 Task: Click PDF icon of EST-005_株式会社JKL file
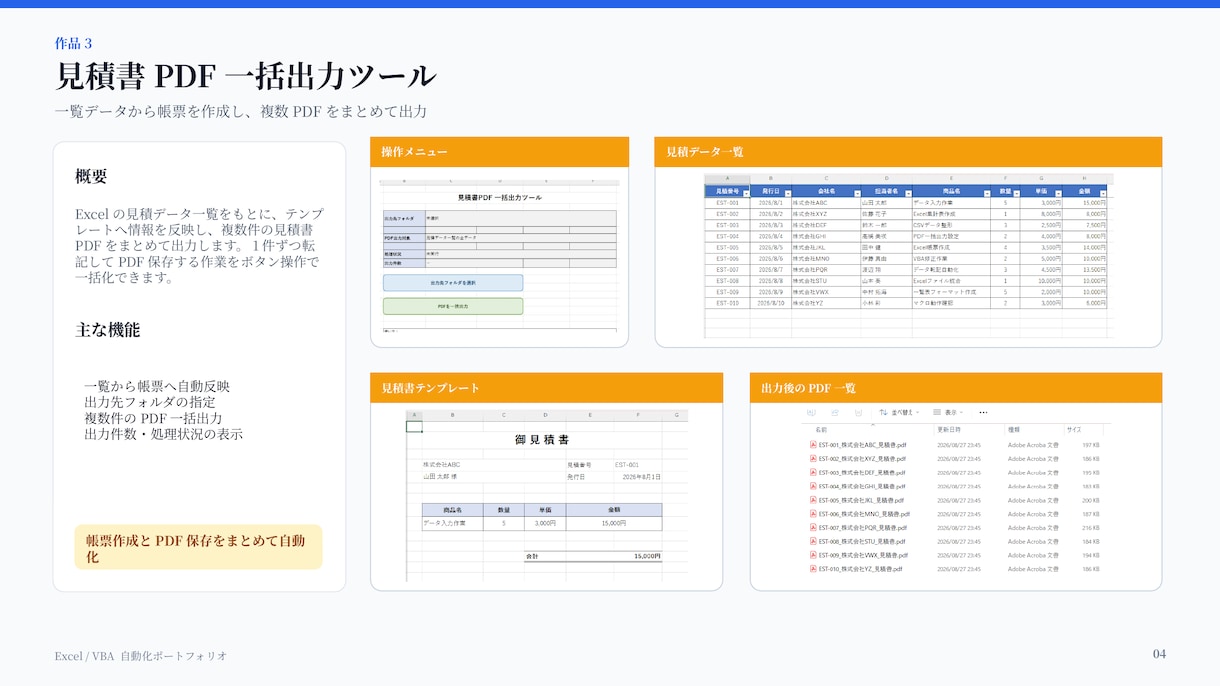pyautogui.click(x=813, y=500)
